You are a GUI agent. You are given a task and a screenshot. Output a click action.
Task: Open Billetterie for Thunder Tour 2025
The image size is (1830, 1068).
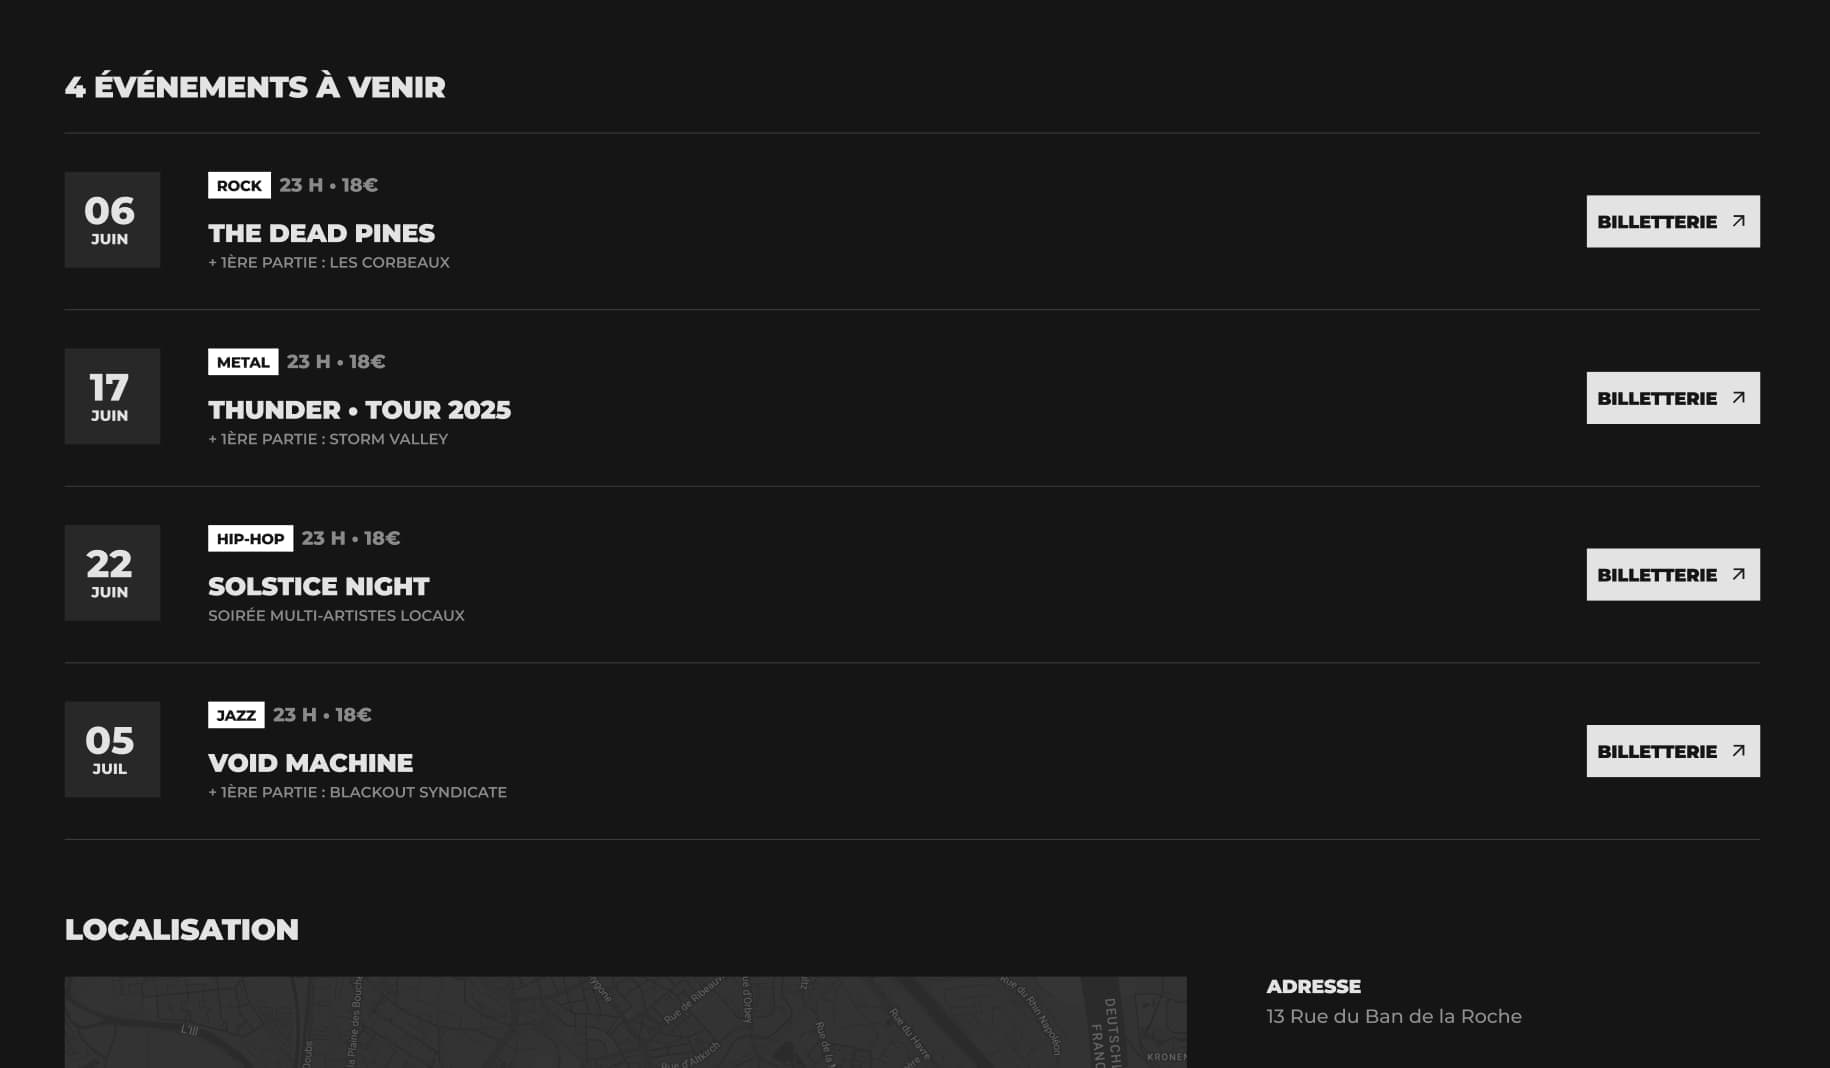1673,398
